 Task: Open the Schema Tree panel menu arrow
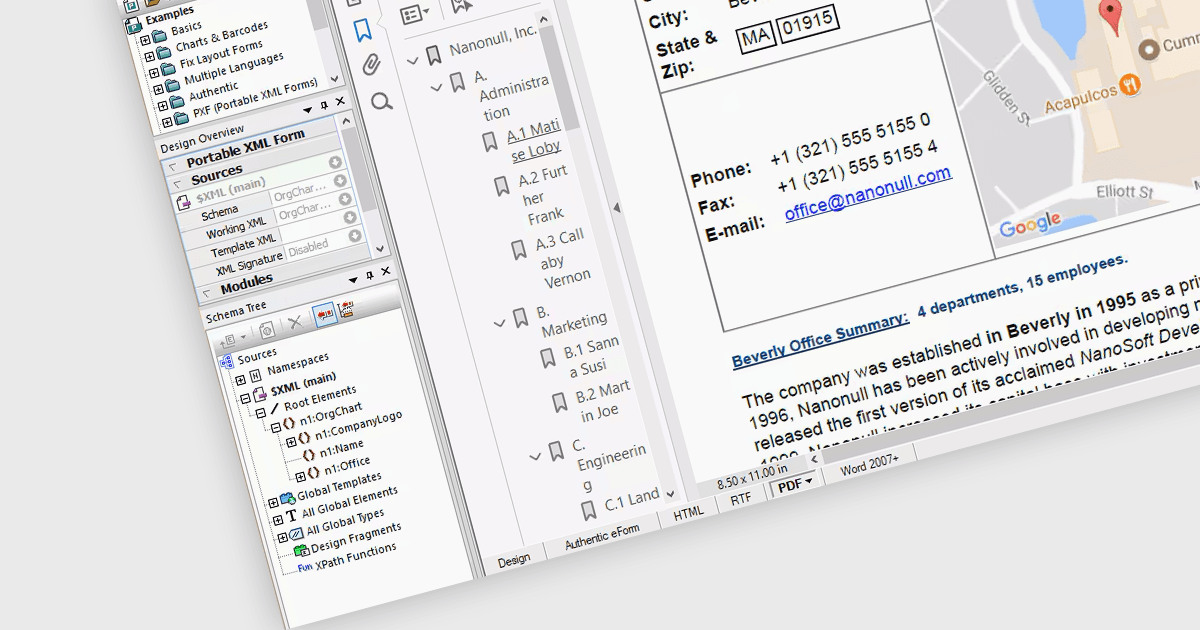pyautogui.click(x=353, y=280)
